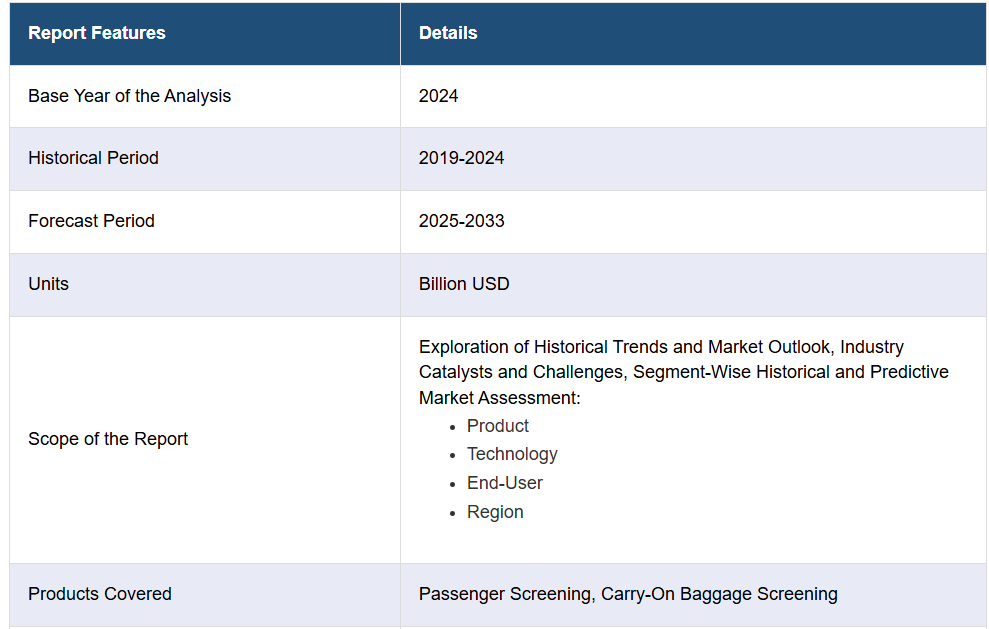Click the End-User bullet item
Viewport: 989px width, 629px height.
click(x=505, y=483)
